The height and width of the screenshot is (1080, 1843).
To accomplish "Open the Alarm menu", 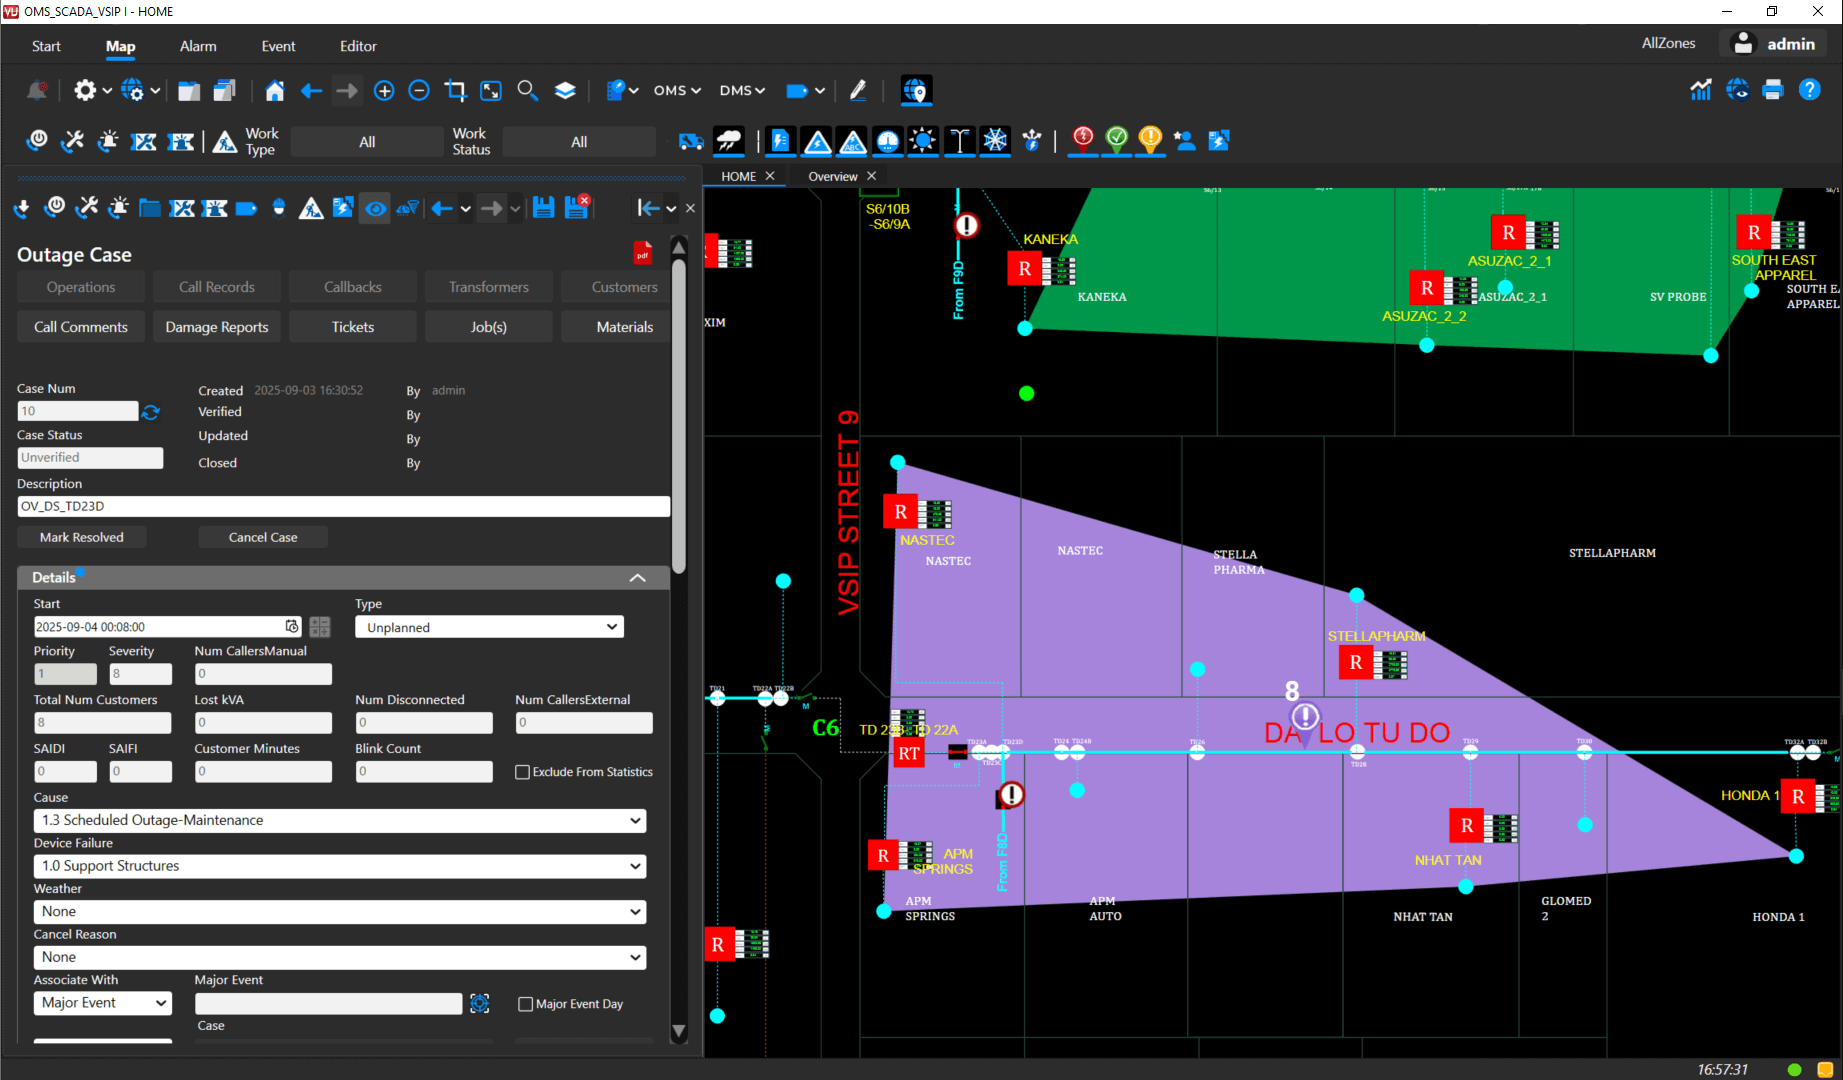I will click(198, 46).
